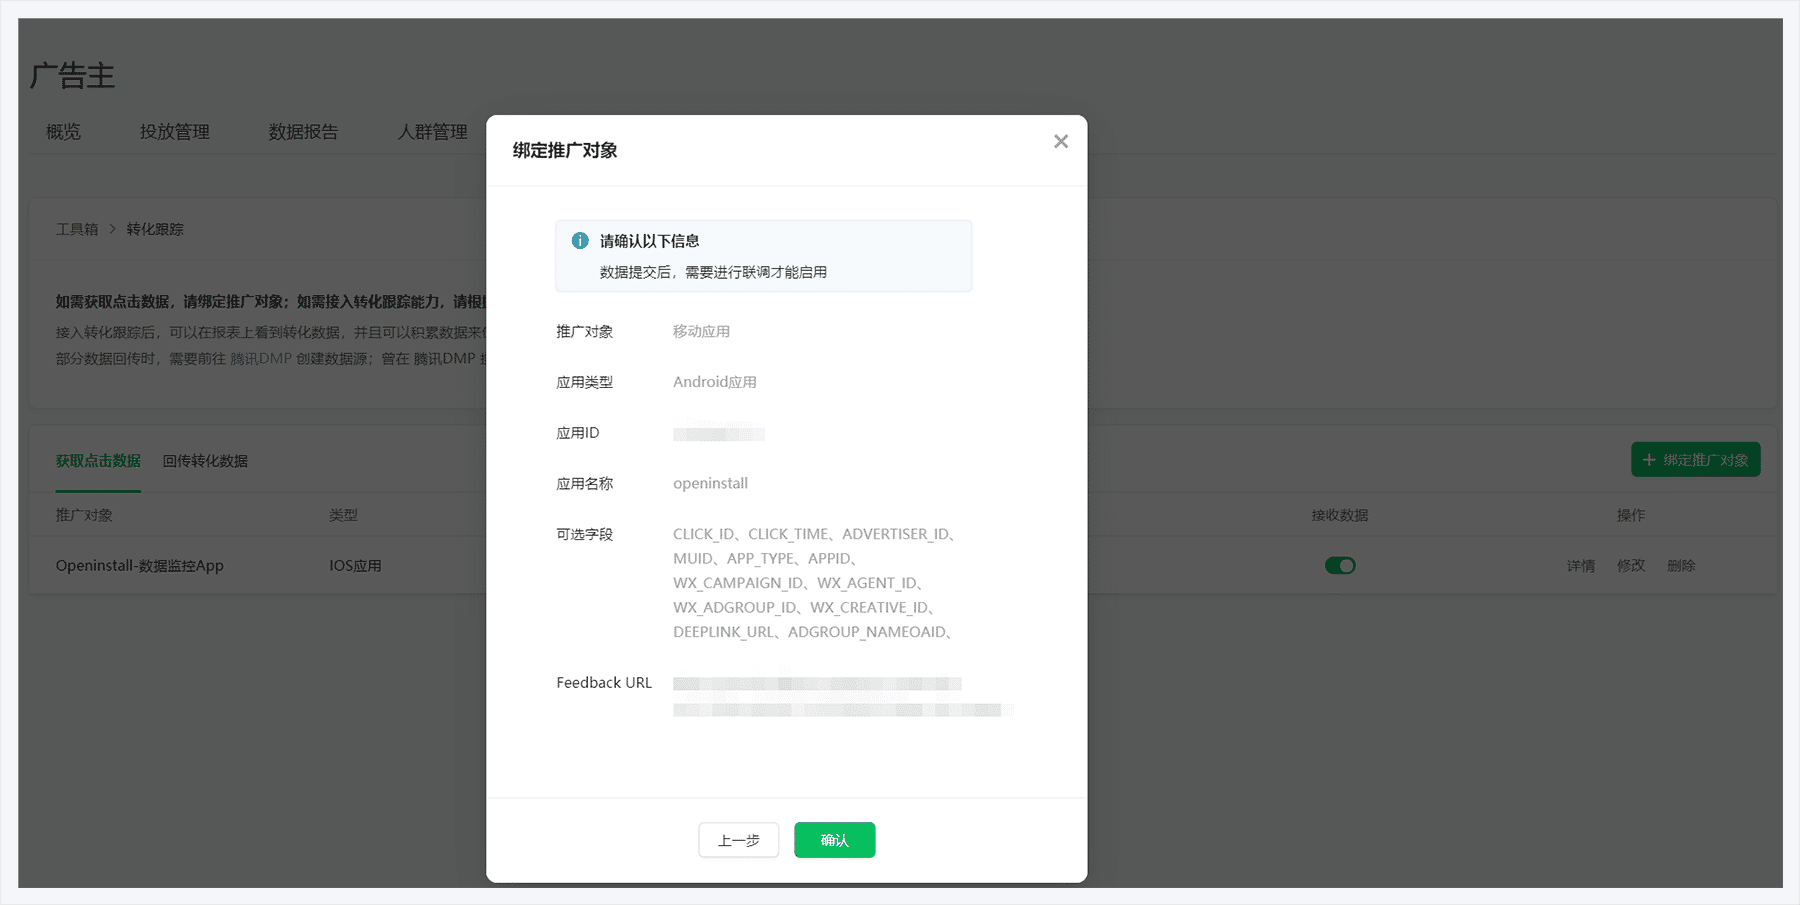Screen dimensions: 1800x905
Task: Click the blurred Feedback URL value
Action: pos(843,697)
